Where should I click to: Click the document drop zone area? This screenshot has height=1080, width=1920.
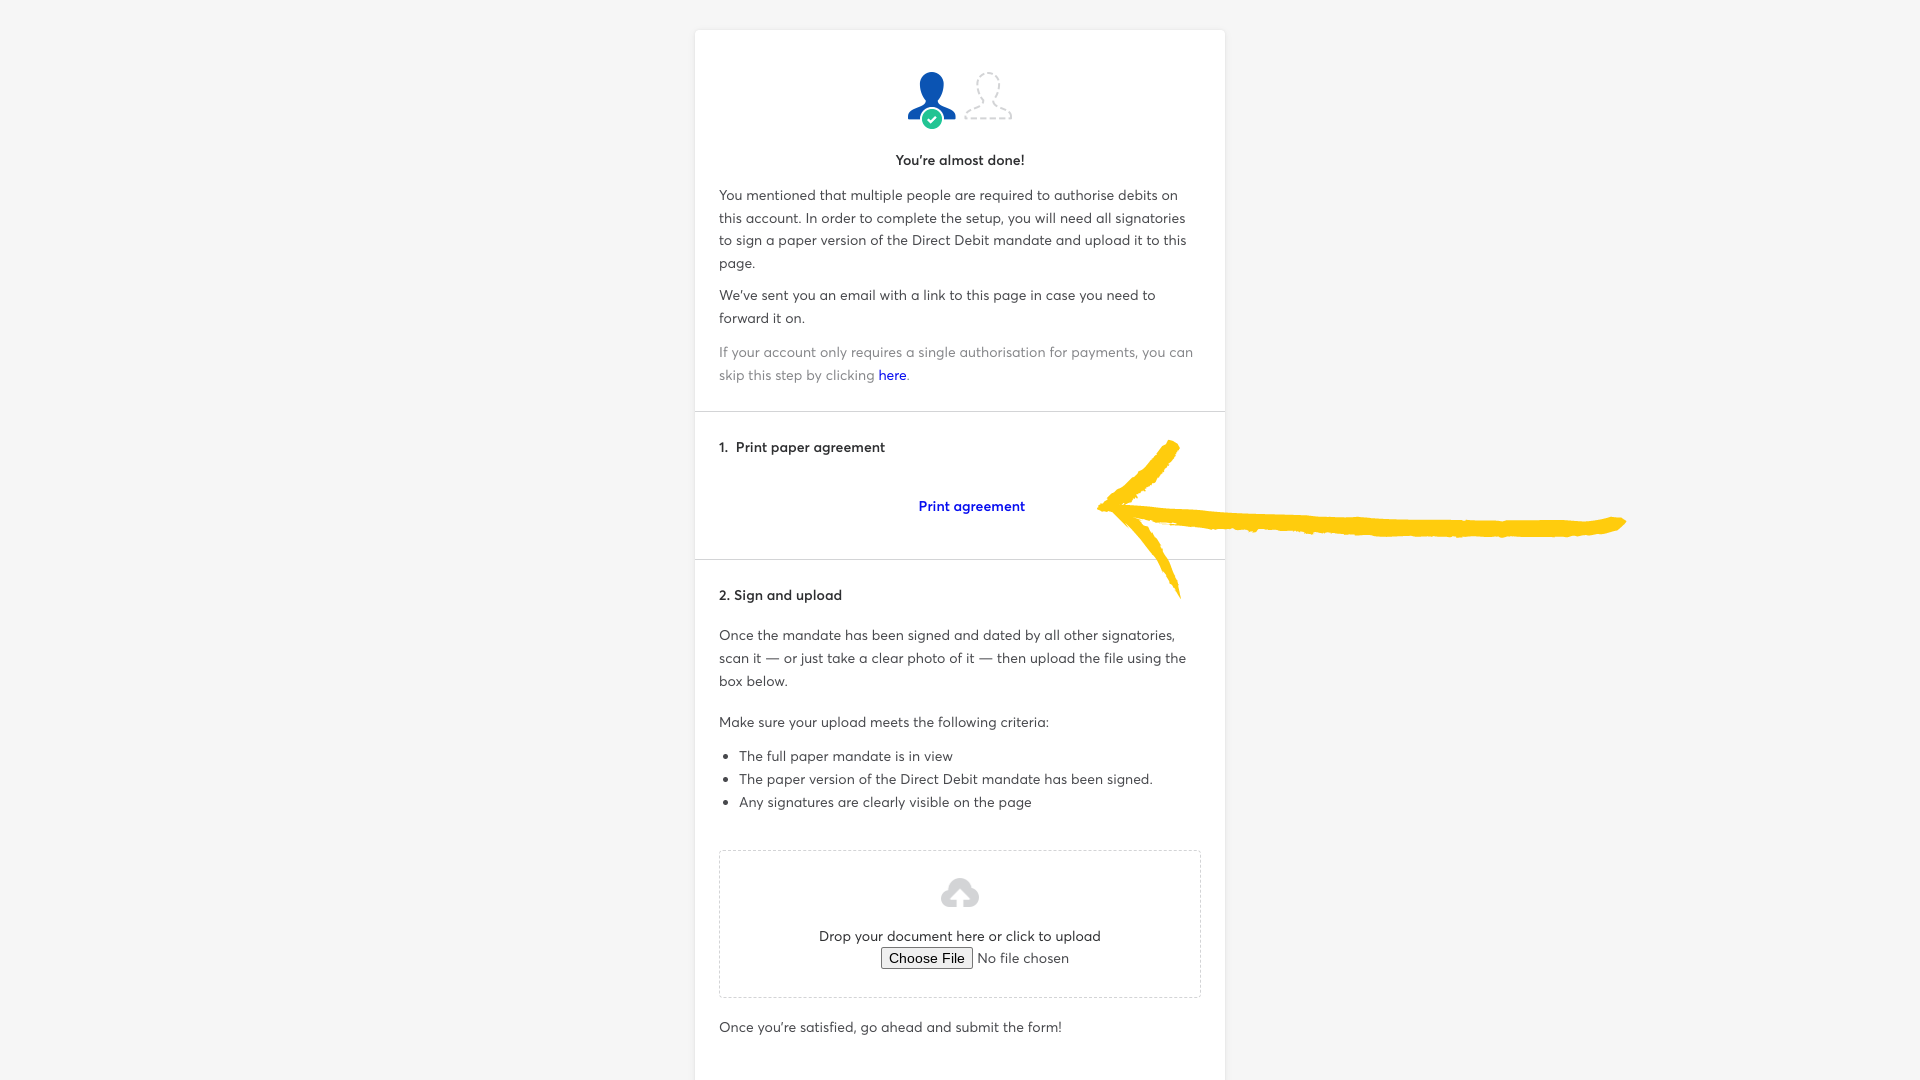click(960, 923)
